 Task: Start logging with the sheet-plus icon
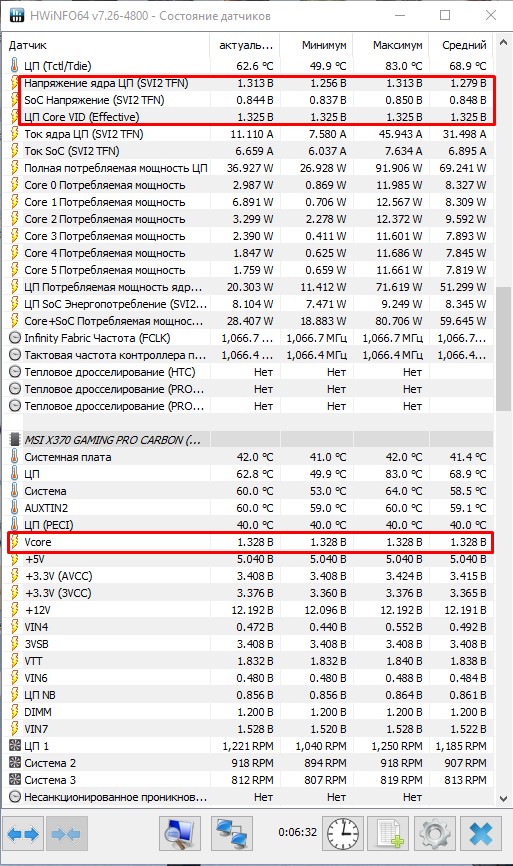coord(389,833)
